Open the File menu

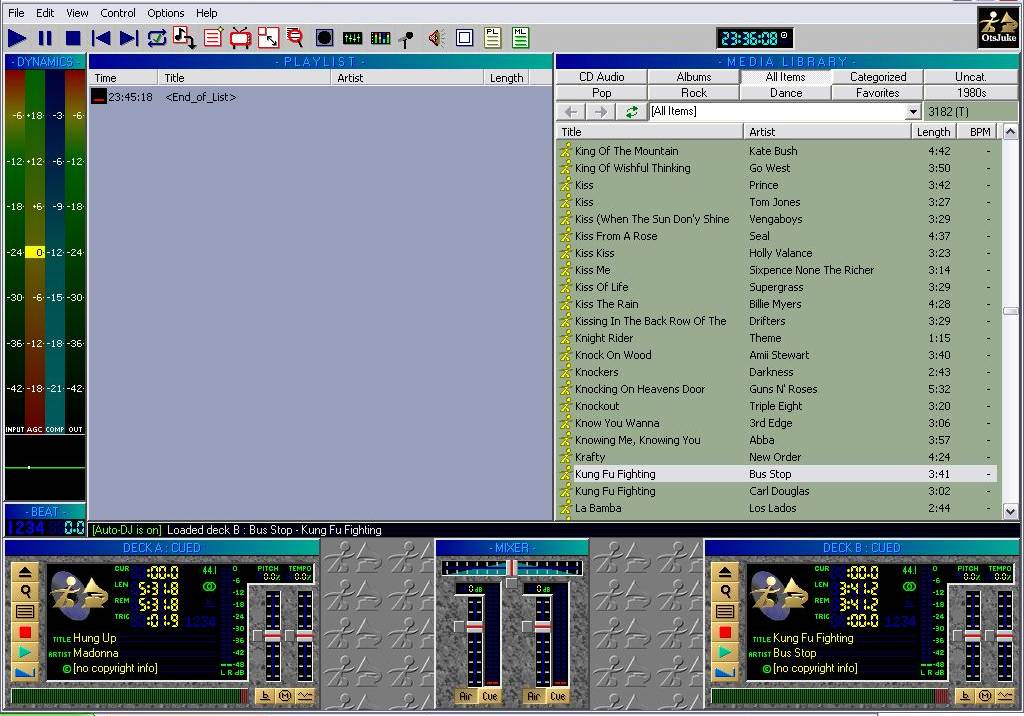point(16,13)
